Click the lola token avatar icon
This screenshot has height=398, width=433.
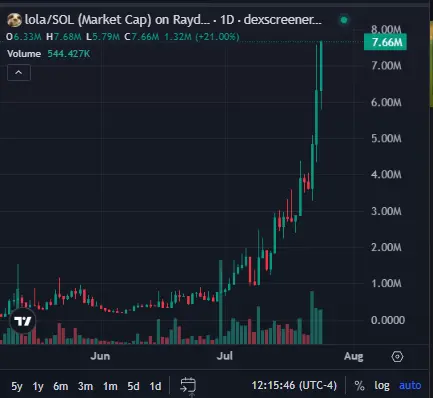point(14,20)
